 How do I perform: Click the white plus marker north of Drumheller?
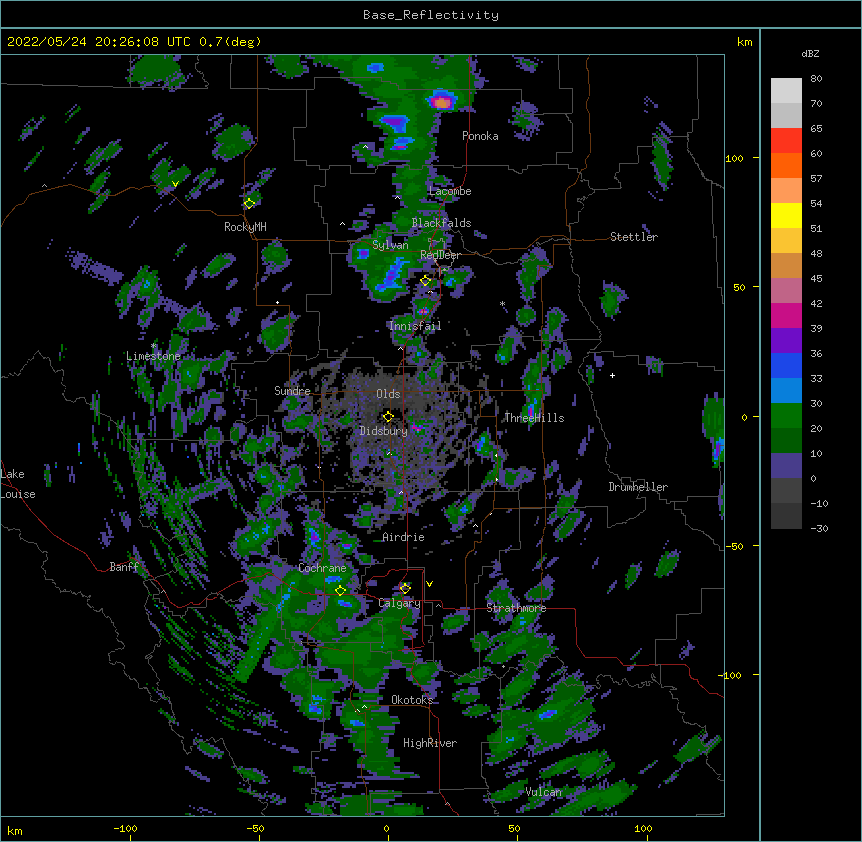coord(612,375)
